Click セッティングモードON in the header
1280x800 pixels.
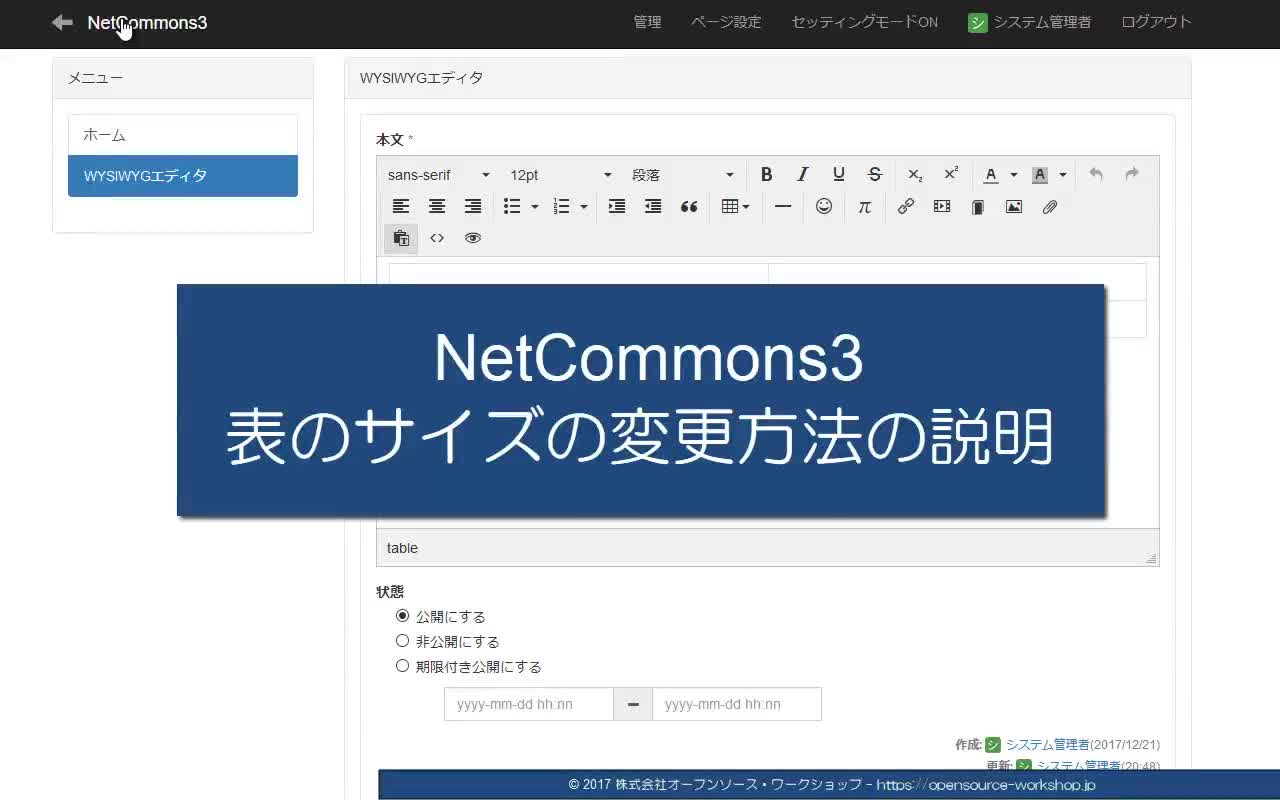pos(864,22)
